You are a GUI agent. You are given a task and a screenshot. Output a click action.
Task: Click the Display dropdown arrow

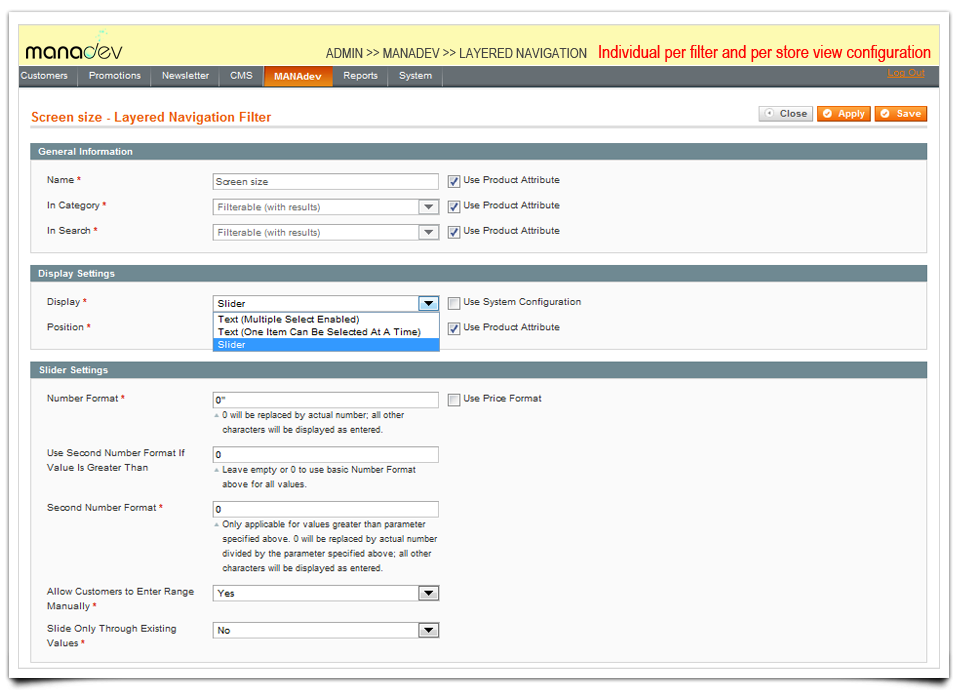(x=429, y=303)
